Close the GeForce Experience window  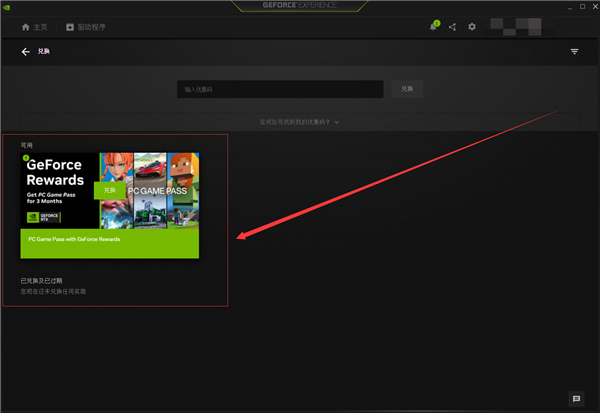595,7
